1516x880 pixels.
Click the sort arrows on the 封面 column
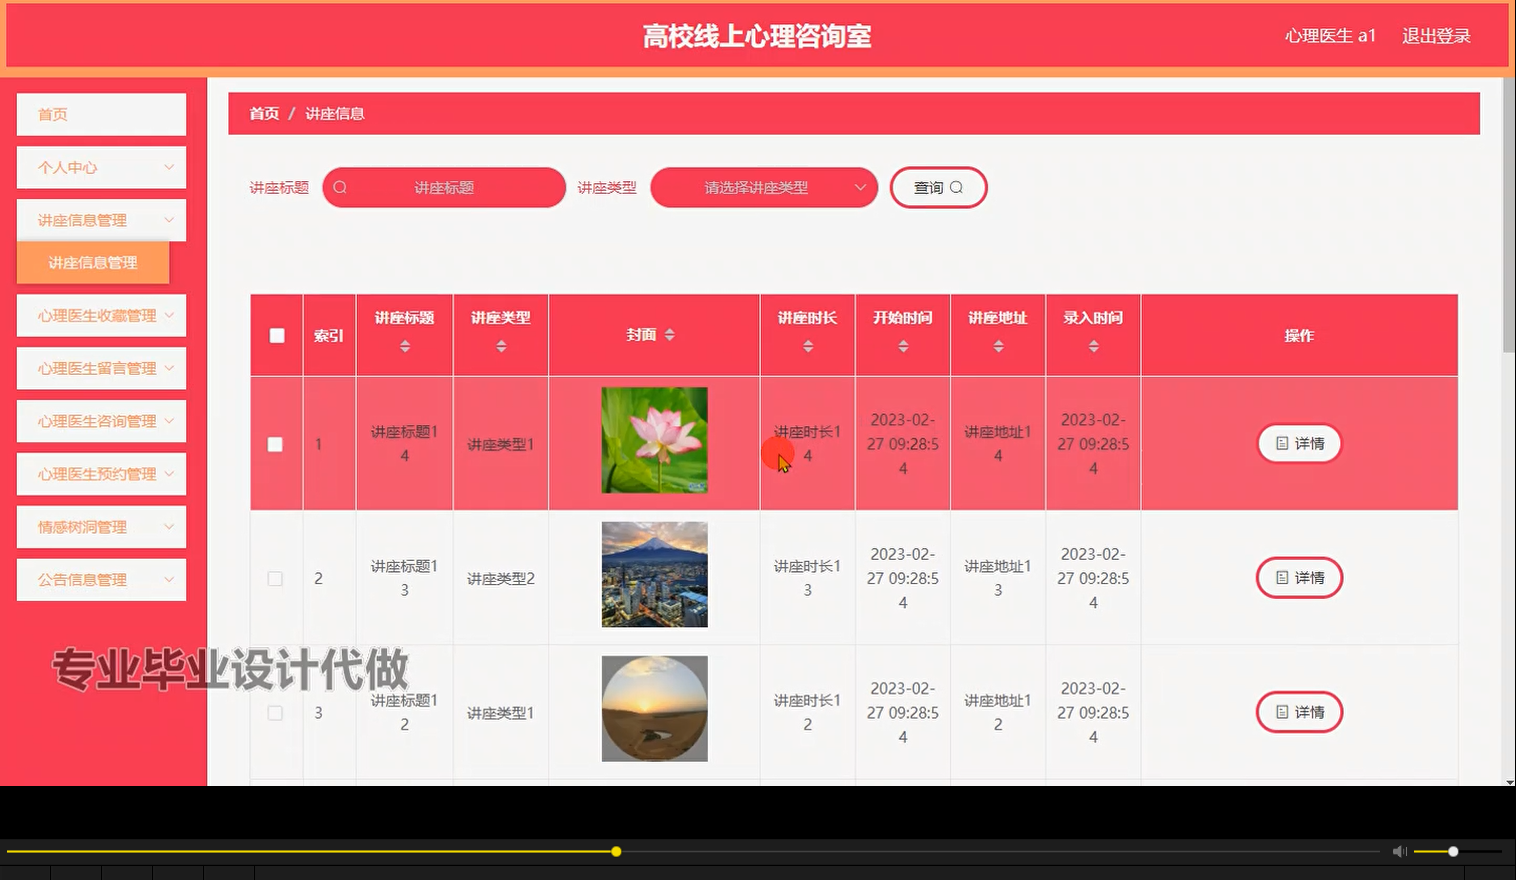(670, 335)
